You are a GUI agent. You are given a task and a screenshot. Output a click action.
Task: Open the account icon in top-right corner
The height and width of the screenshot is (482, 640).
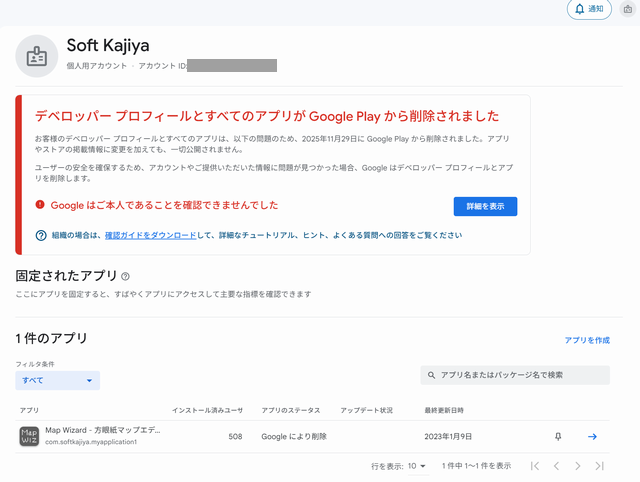pyautogui.click(x=627, y=9)
